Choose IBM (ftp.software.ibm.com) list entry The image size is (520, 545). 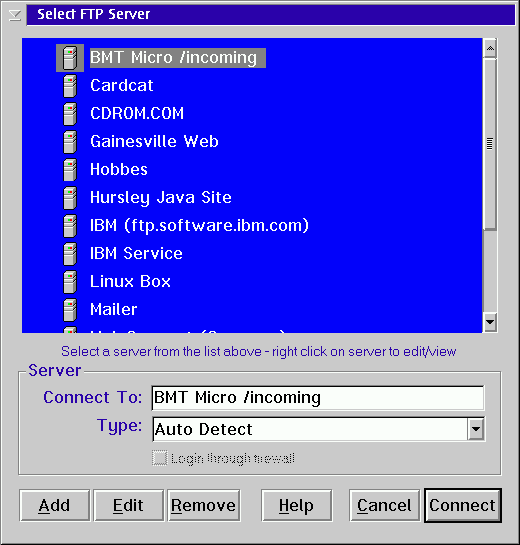[x=199, y=226]
